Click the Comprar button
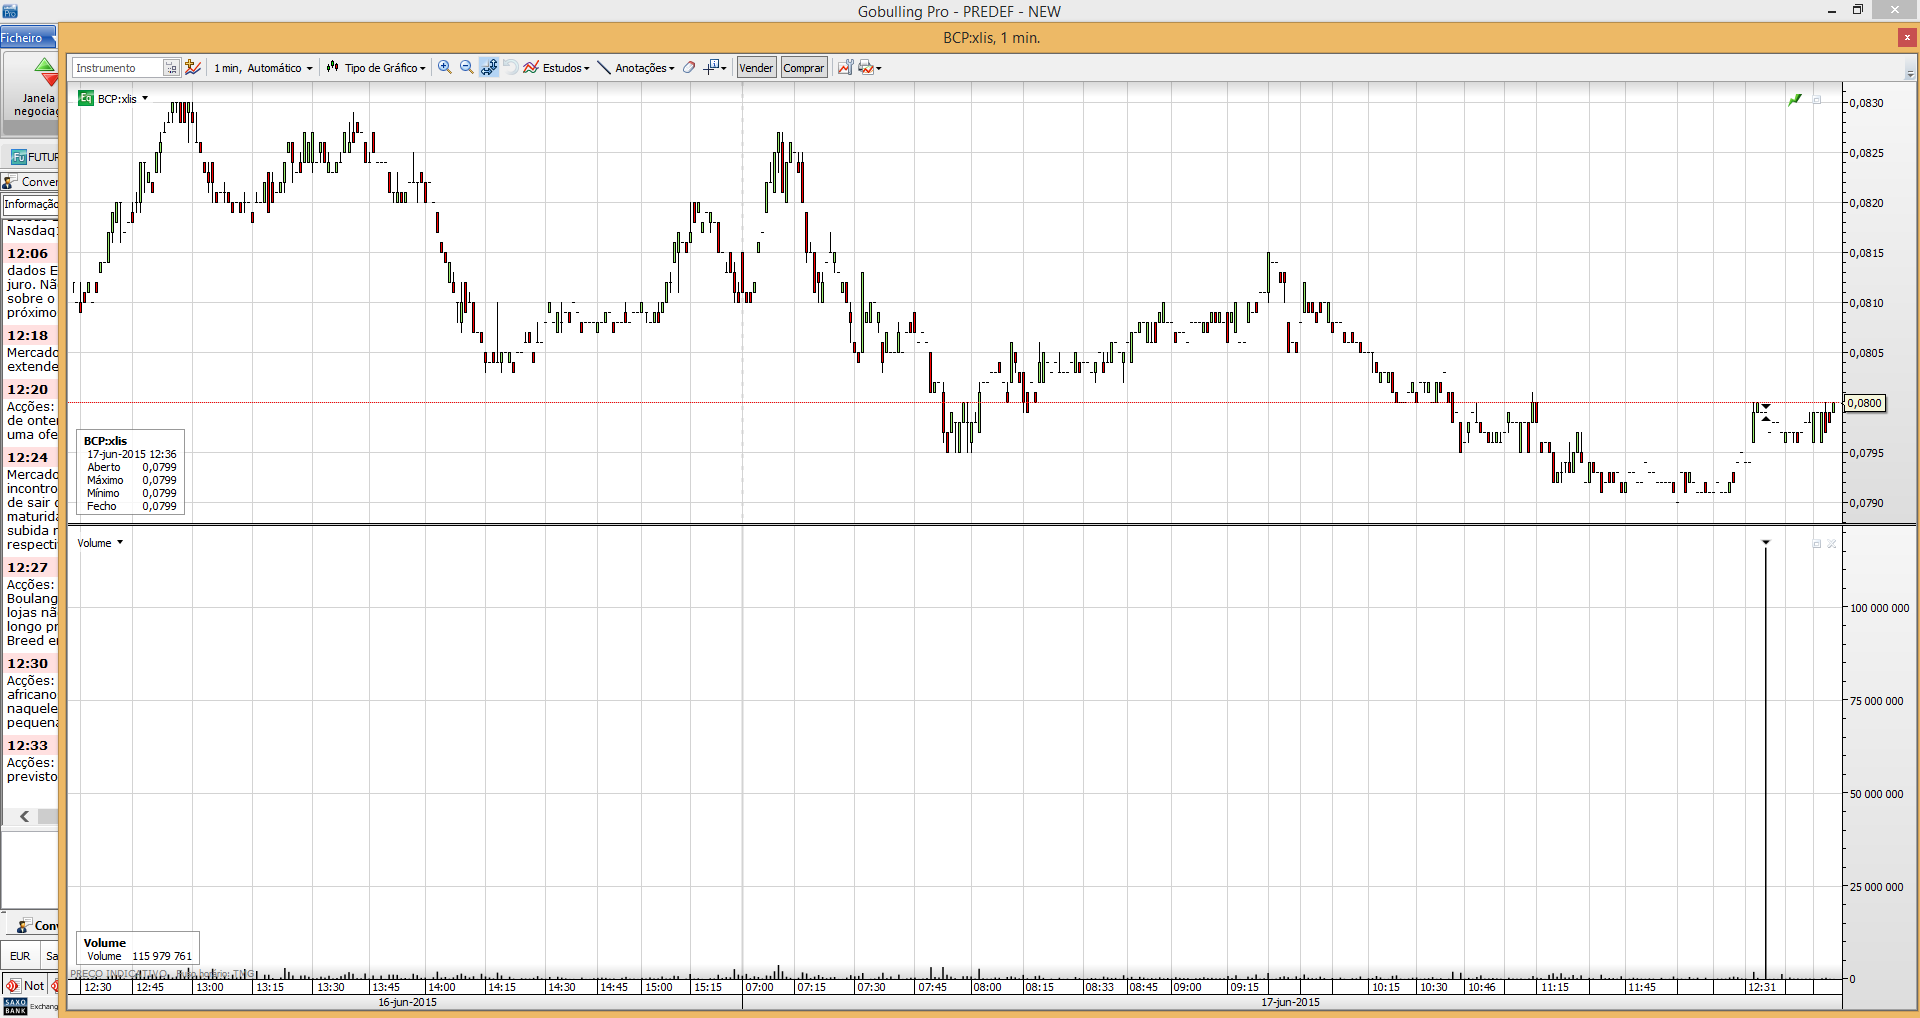This screenshot has height=1018, width=1920. (804, 68)
